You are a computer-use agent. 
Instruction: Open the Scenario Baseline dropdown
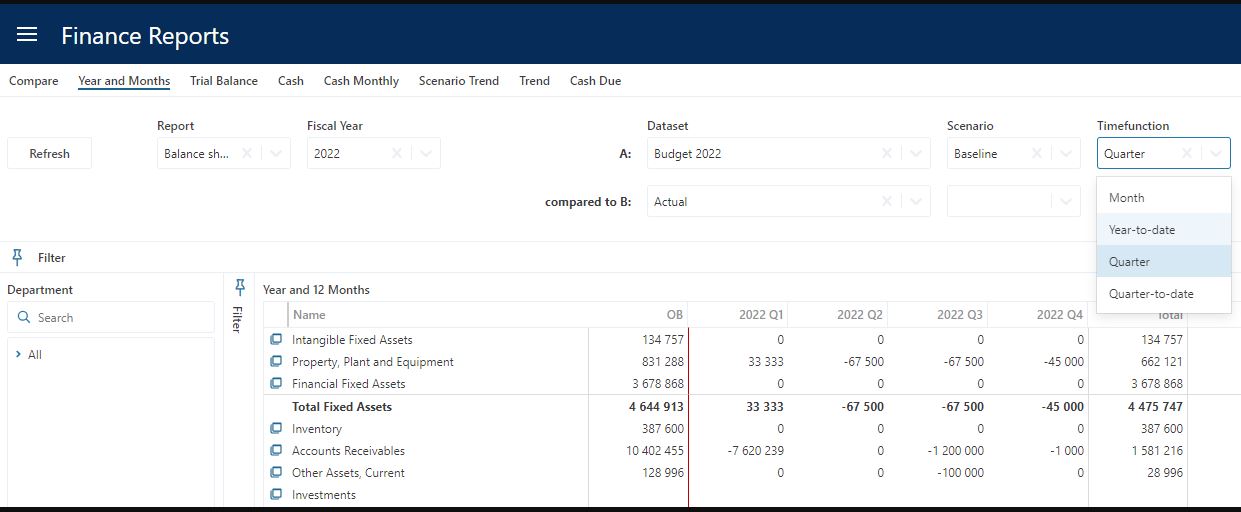tap(1066, 154)
